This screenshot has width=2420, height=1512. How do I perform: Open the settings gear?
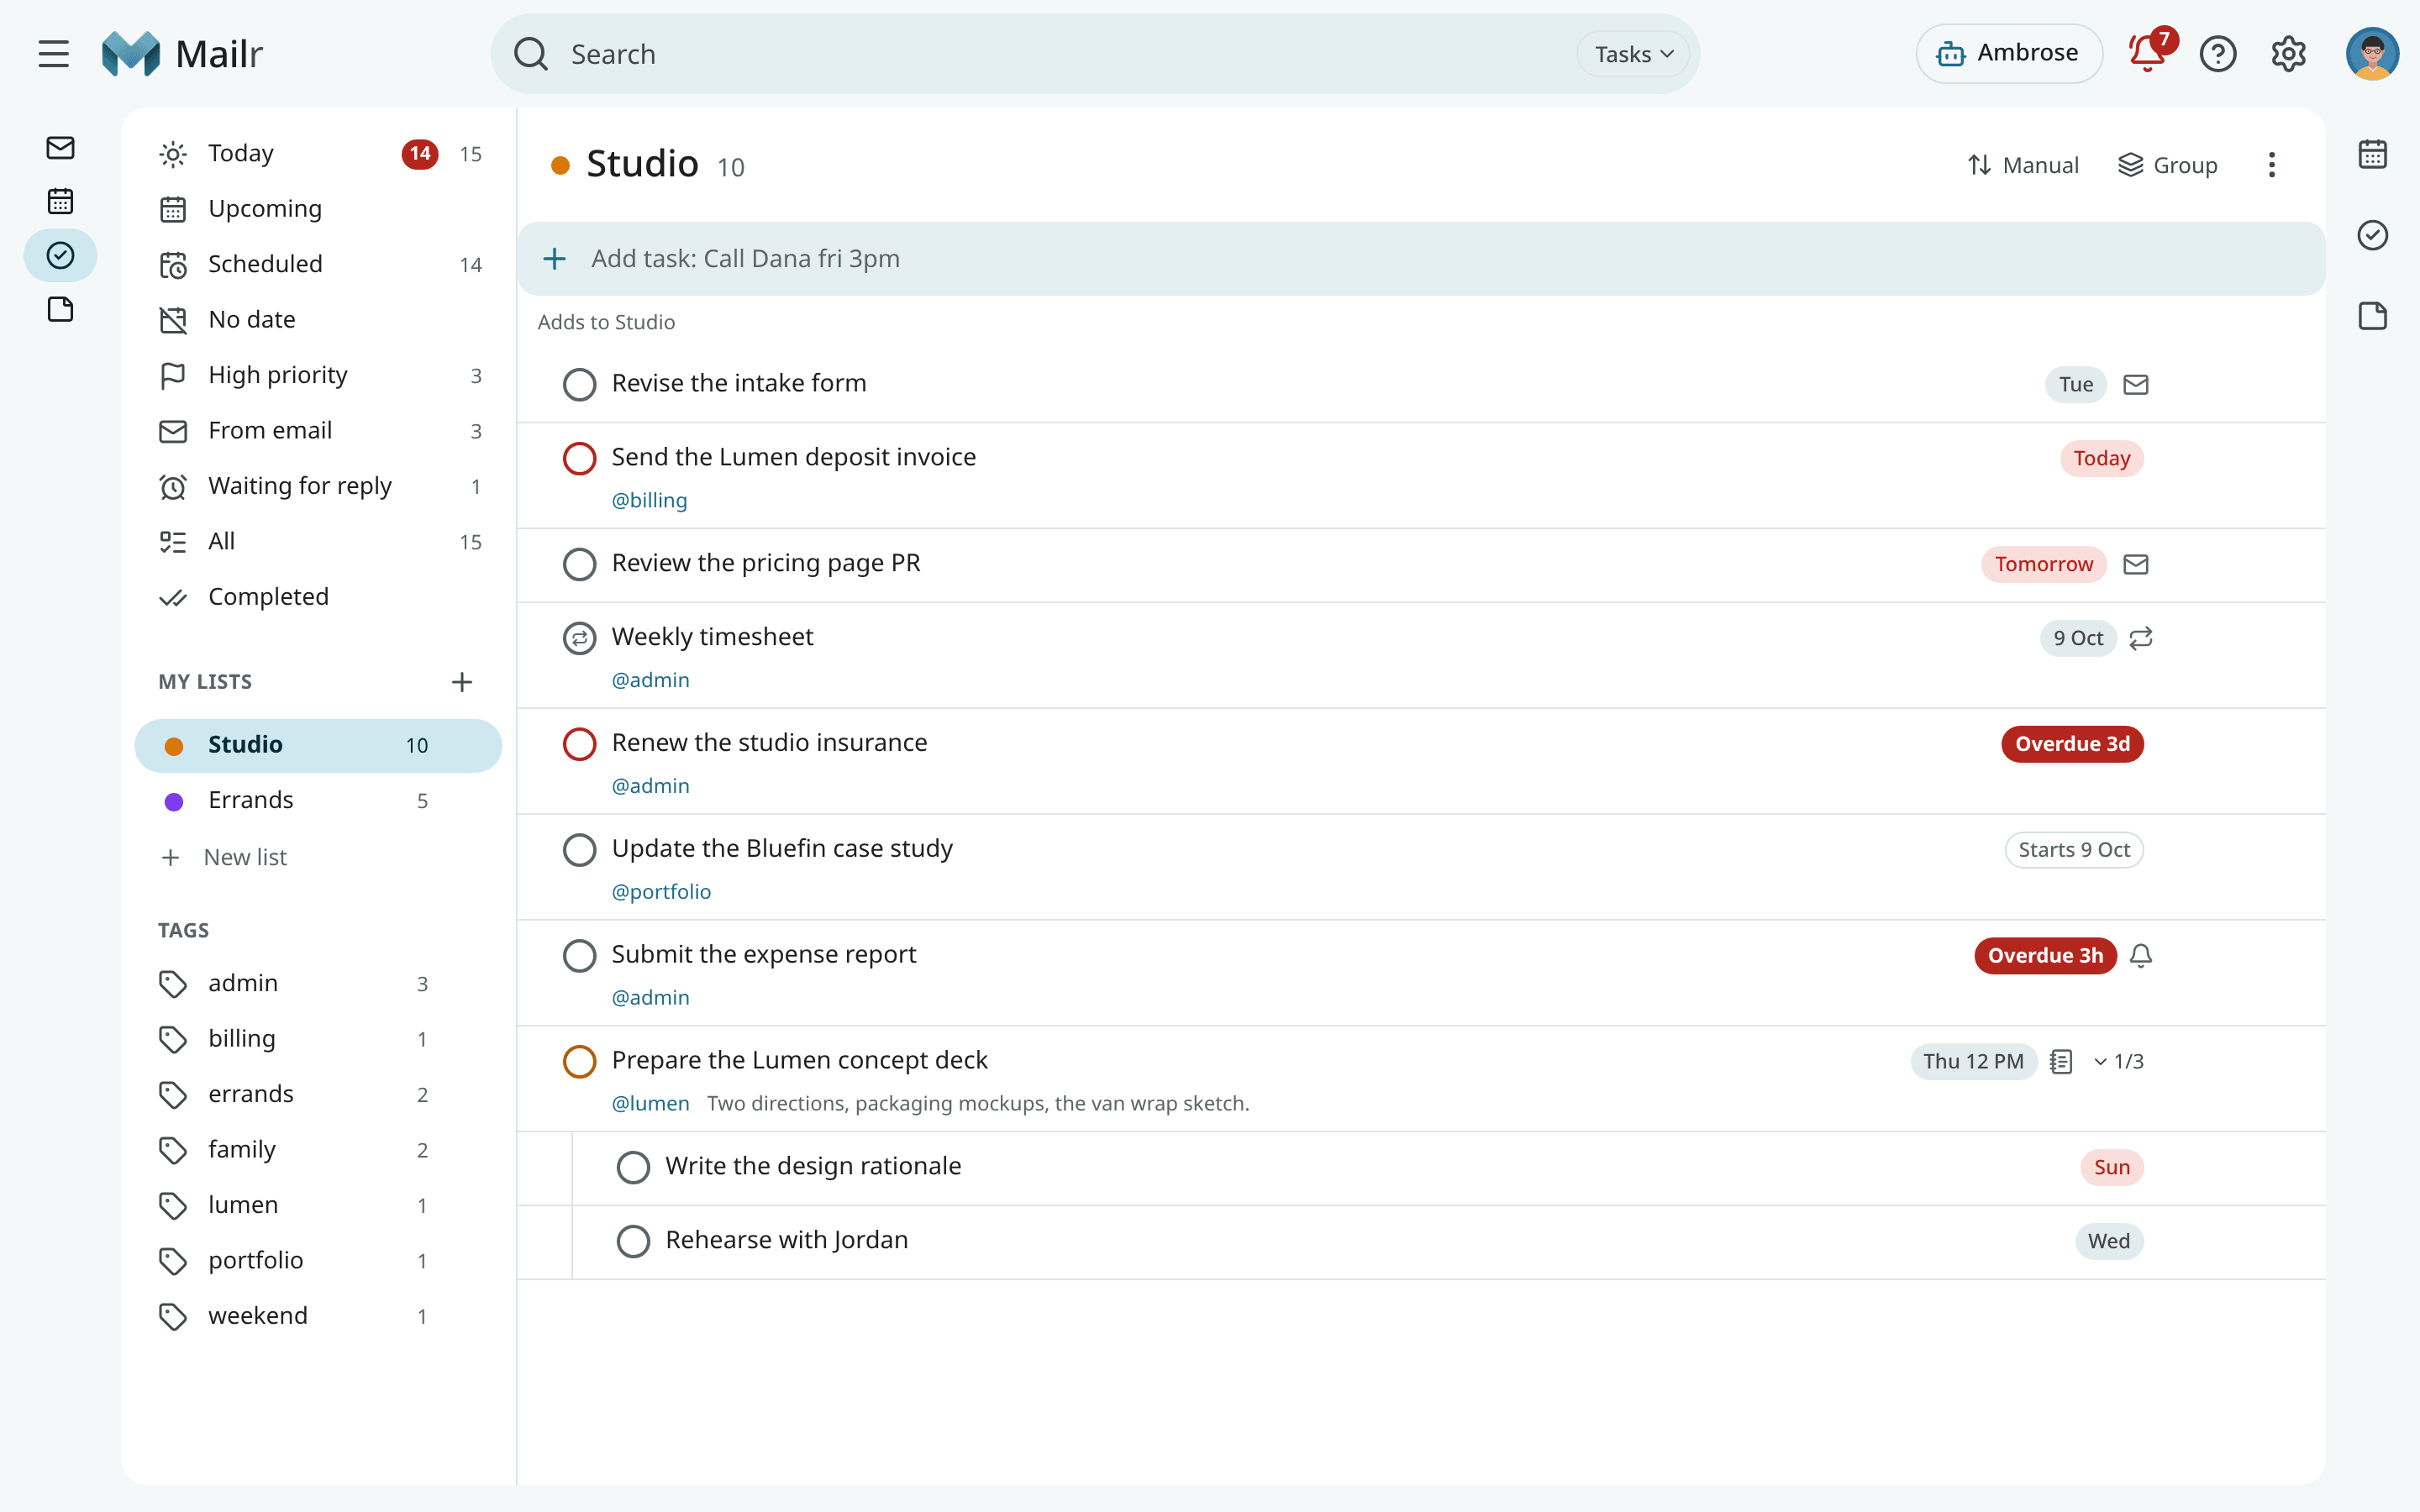[x=2288, y=54]
